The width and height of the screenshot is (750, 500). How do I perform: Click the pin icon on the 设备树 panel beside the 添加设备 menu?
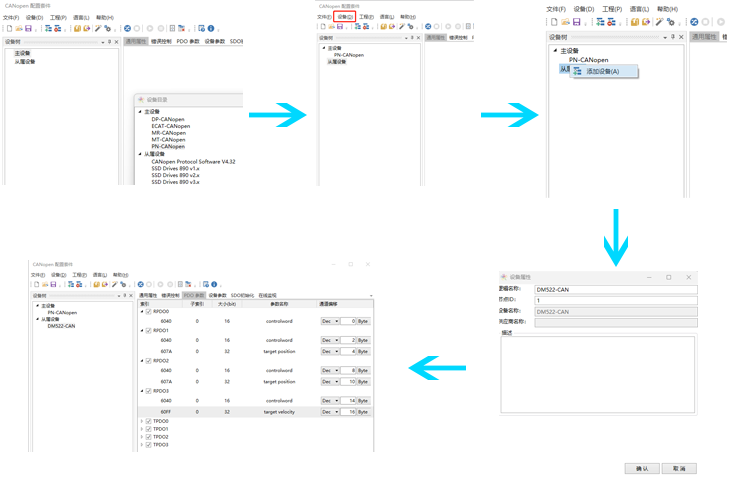pos(673,37)
